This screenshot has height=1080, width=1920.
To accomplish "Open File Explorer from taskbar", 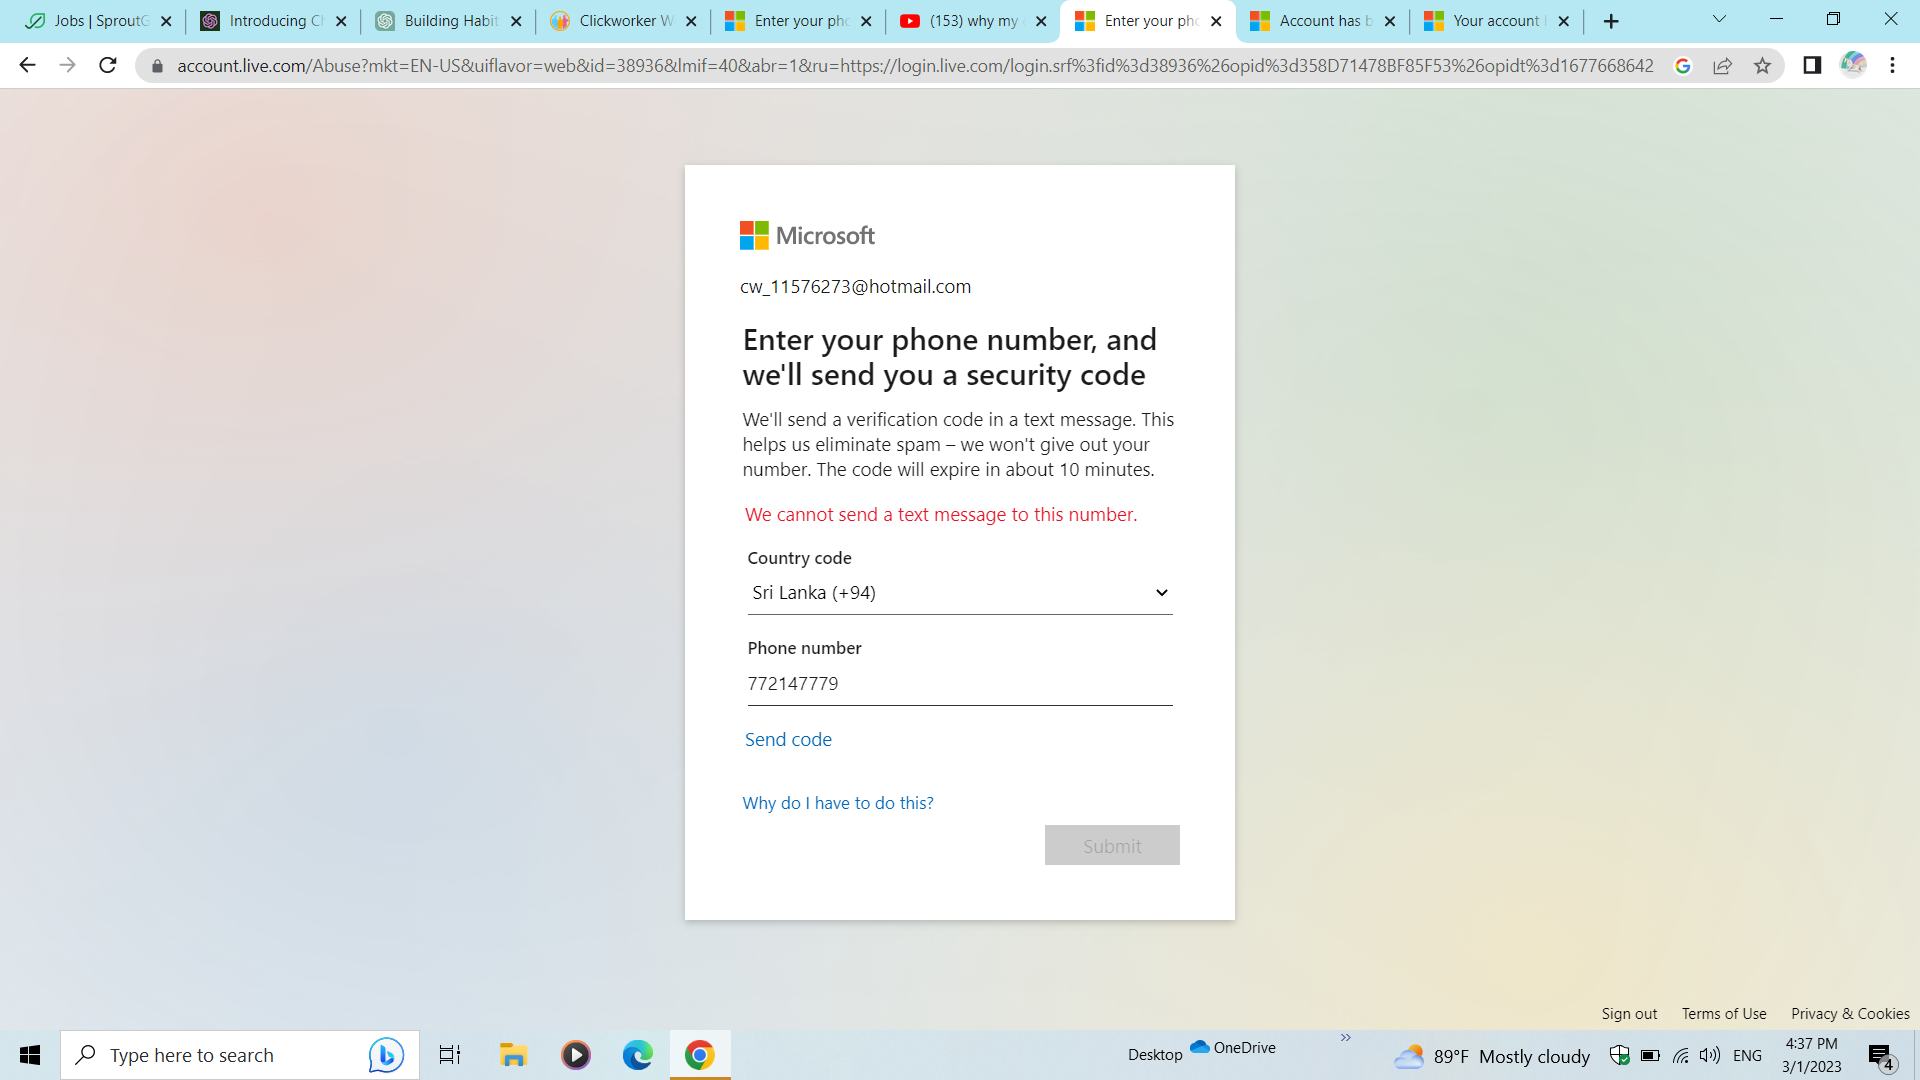I will tap(513, 1055).
